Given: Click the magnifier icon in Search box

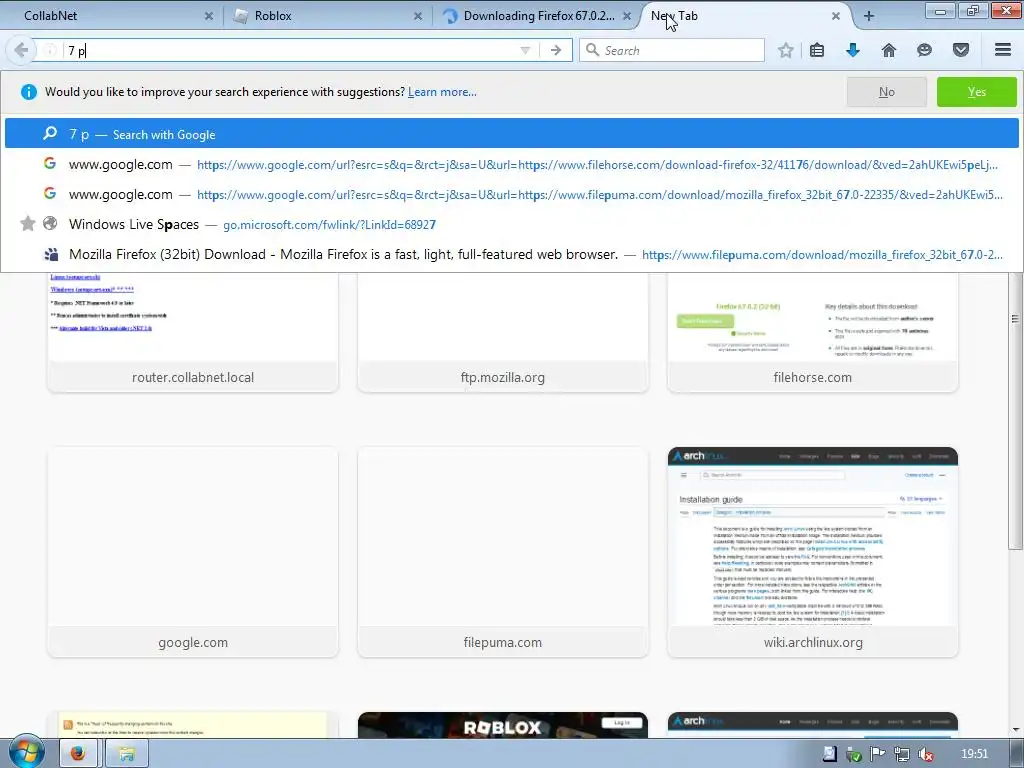Looking at the screenshot, I should click(592, 50).
